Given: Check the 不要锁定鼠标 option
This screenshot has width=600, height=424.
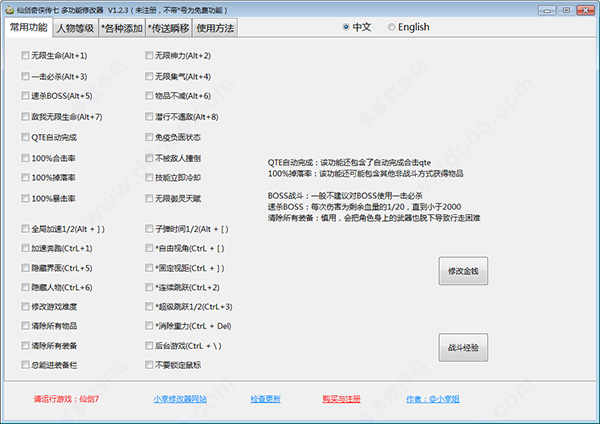Looking at the screenshot, I should 149,365.
